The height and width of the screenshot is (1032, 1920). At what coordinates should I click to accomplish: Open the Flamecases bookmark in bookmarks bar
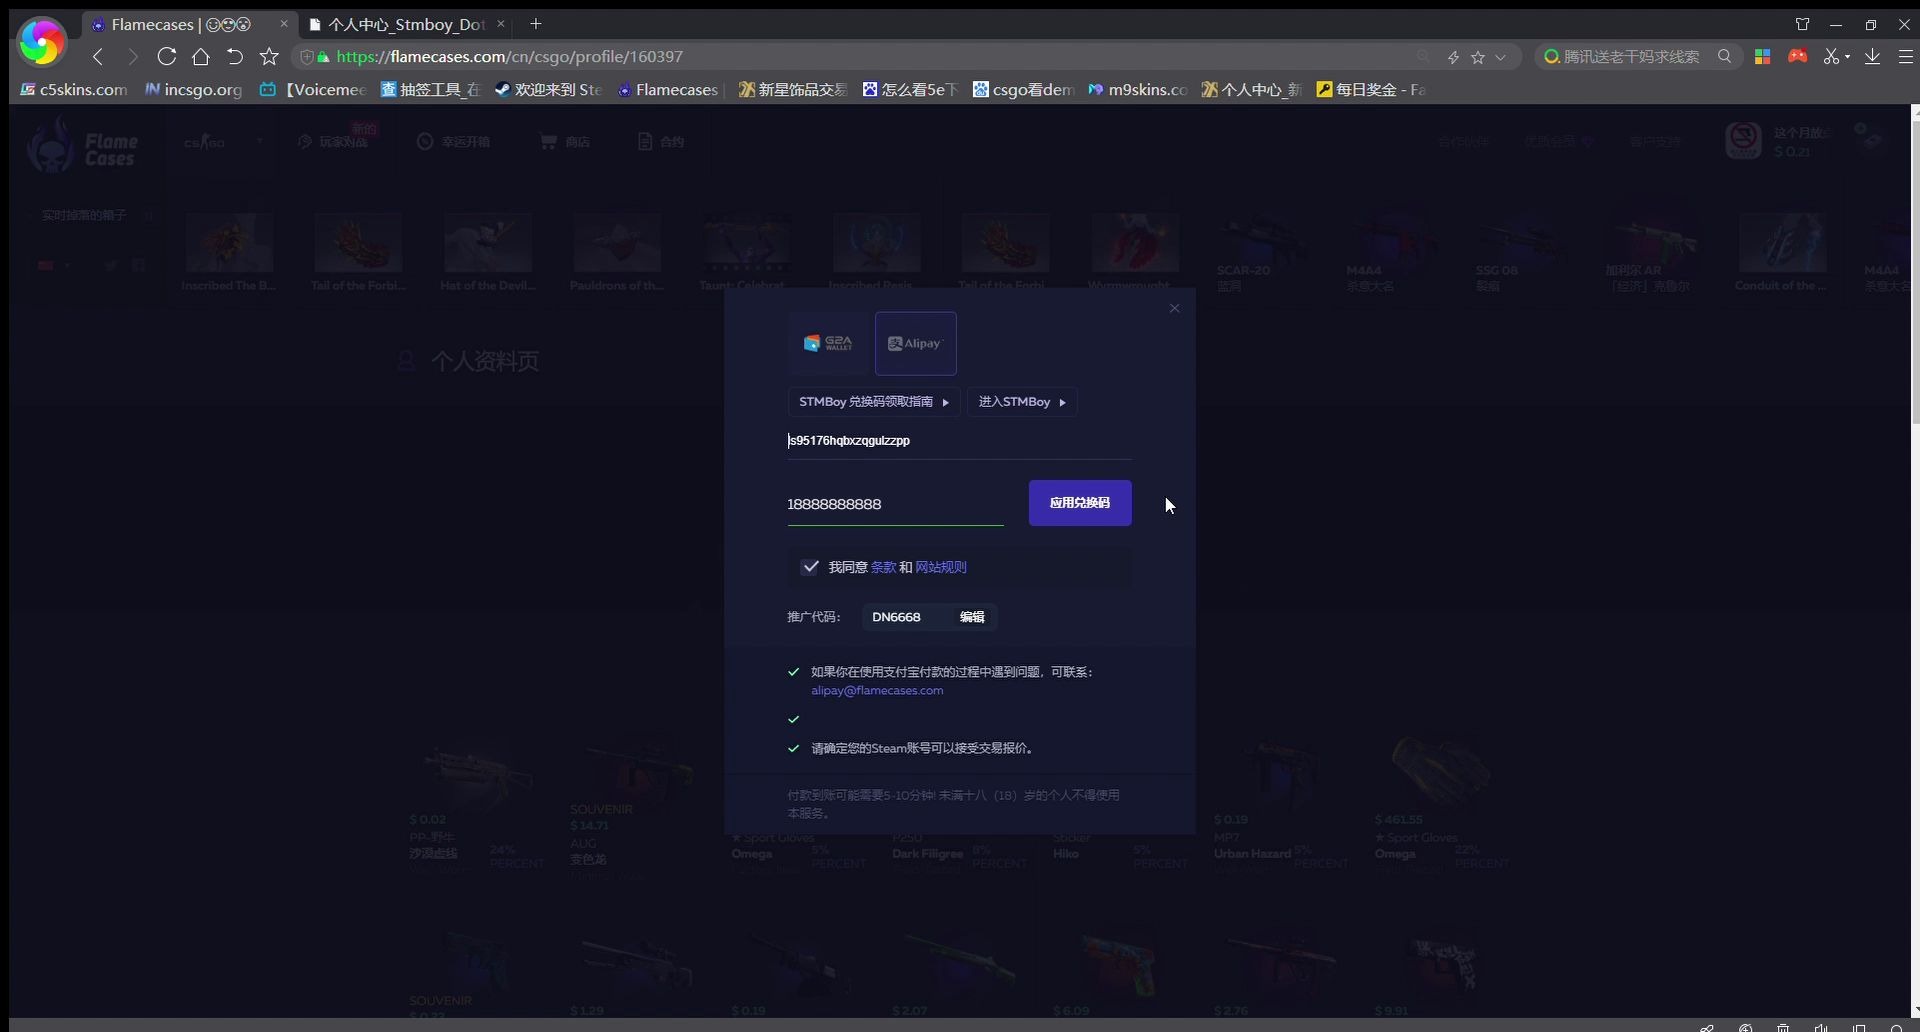pyautogui.click(x=668, y=90)
